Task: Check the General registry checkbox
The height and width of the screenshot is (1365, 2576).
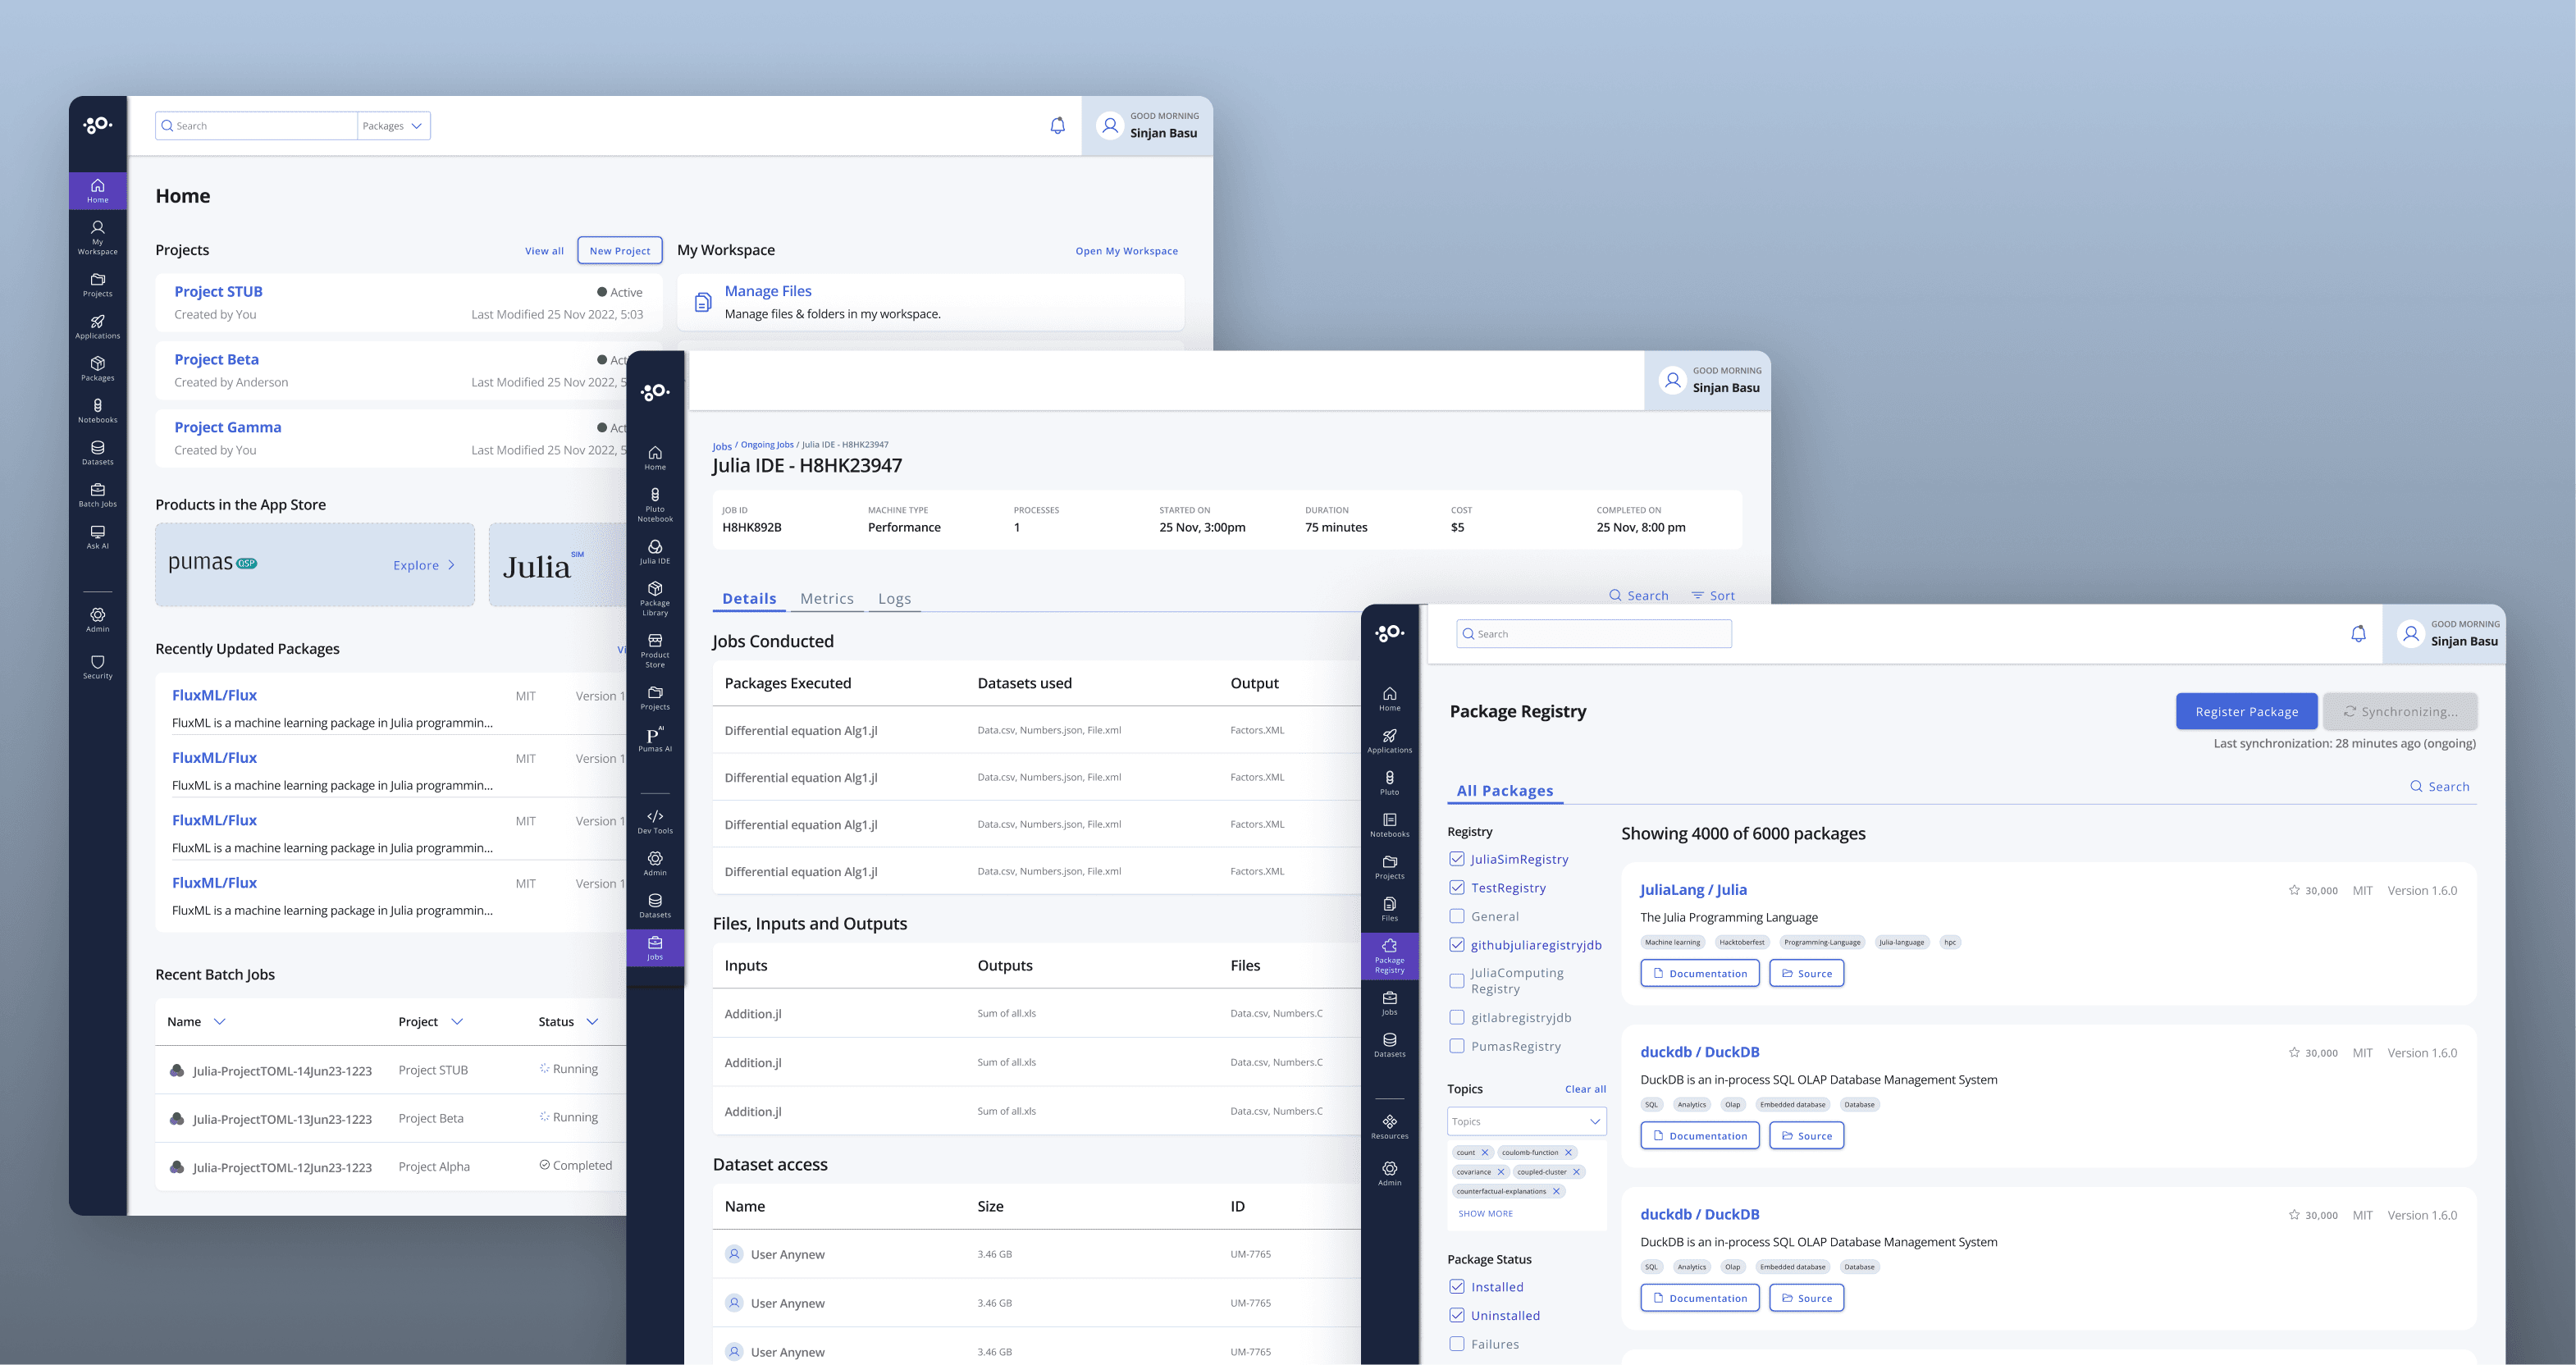Action: (x=1457, y=916)
